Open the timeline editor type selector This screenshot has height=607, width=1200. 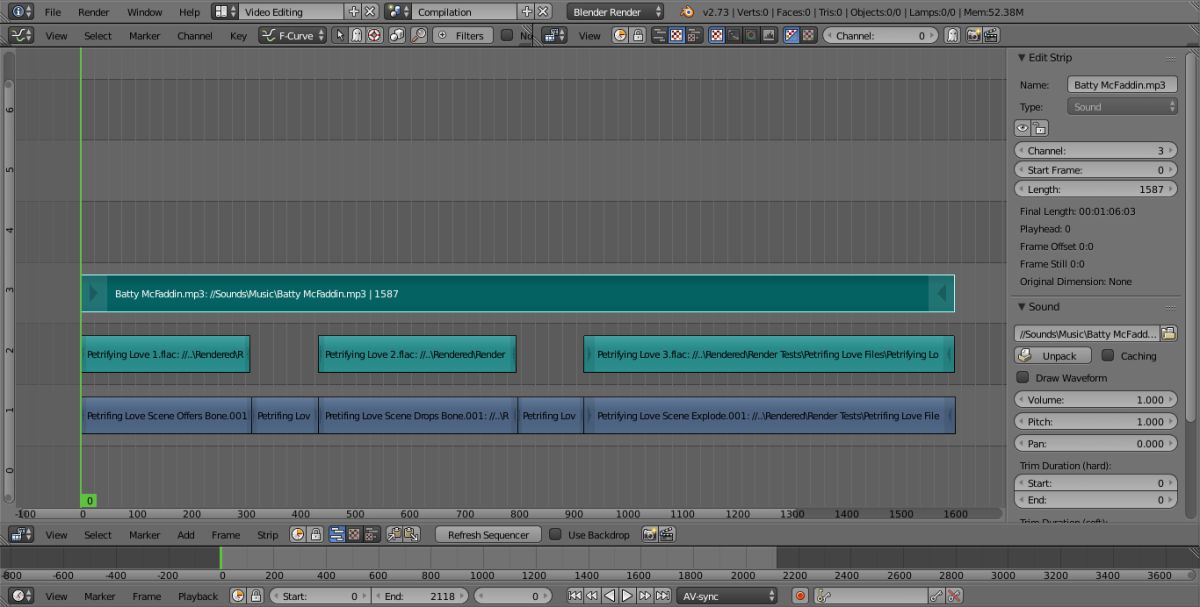(21, 596)
